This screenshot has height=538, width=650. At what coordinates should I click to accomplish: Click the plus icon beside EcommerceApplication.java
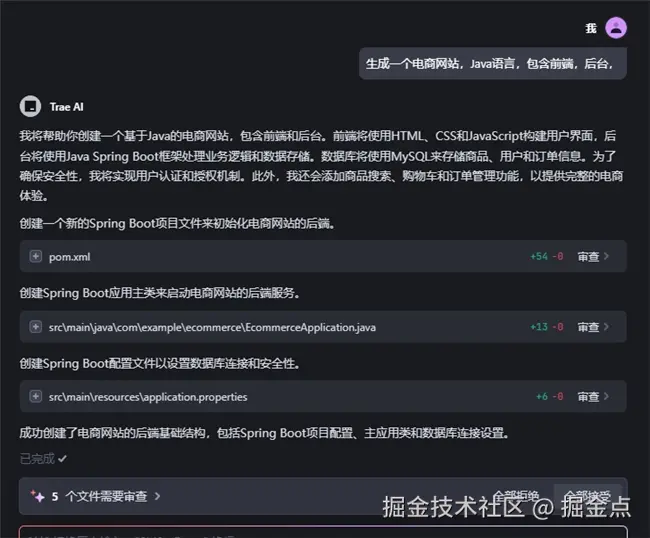click(36, 327)
